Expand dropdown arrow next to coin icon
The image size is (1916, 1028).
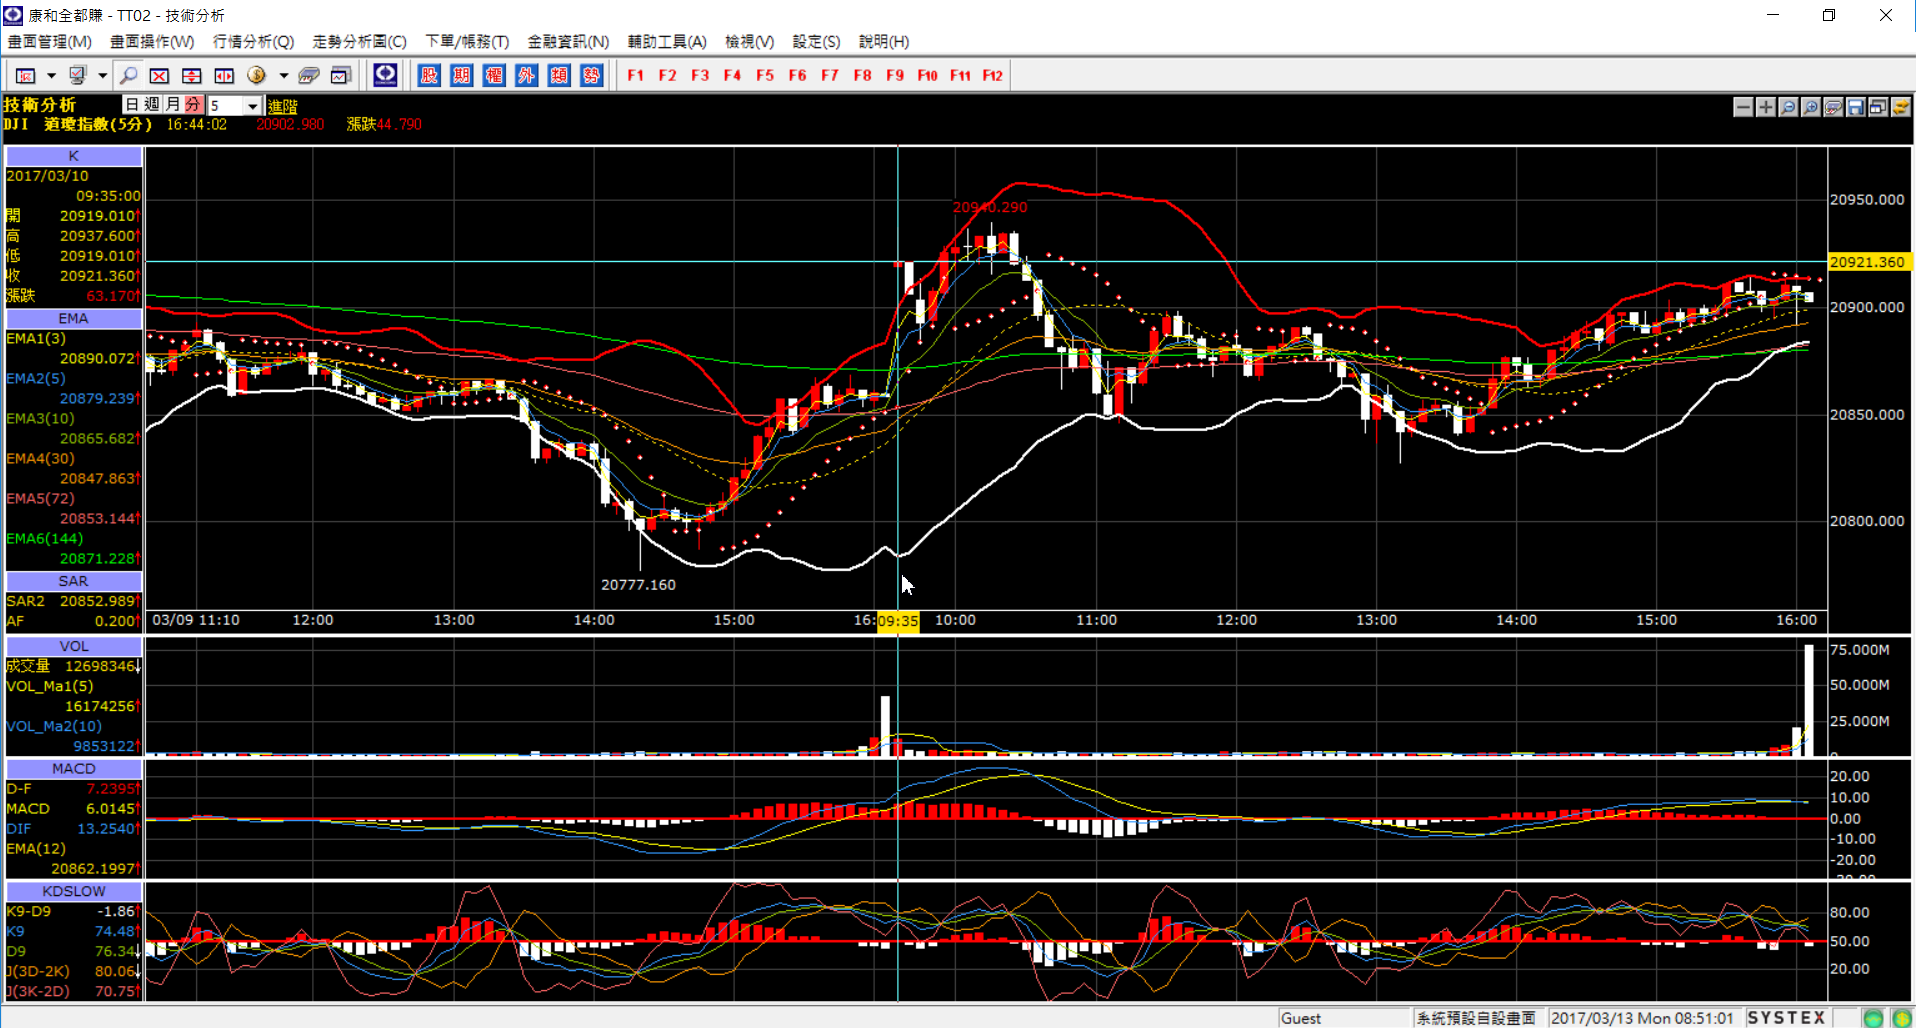tap(284, 75)
